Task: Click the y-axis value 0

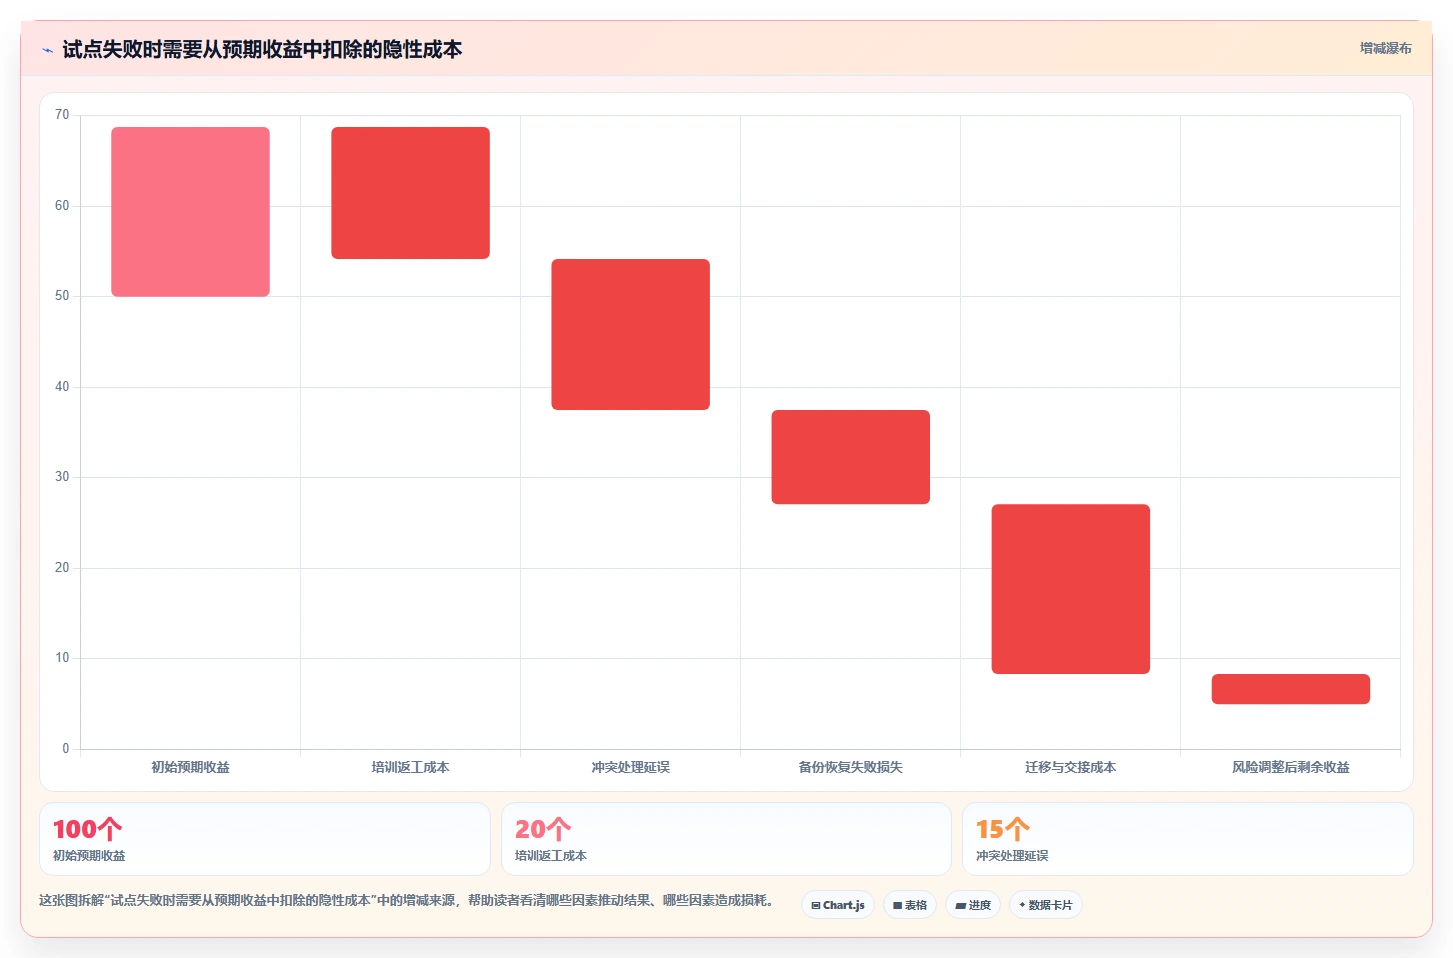Action: pyautogui.click(x=66, y=749)
